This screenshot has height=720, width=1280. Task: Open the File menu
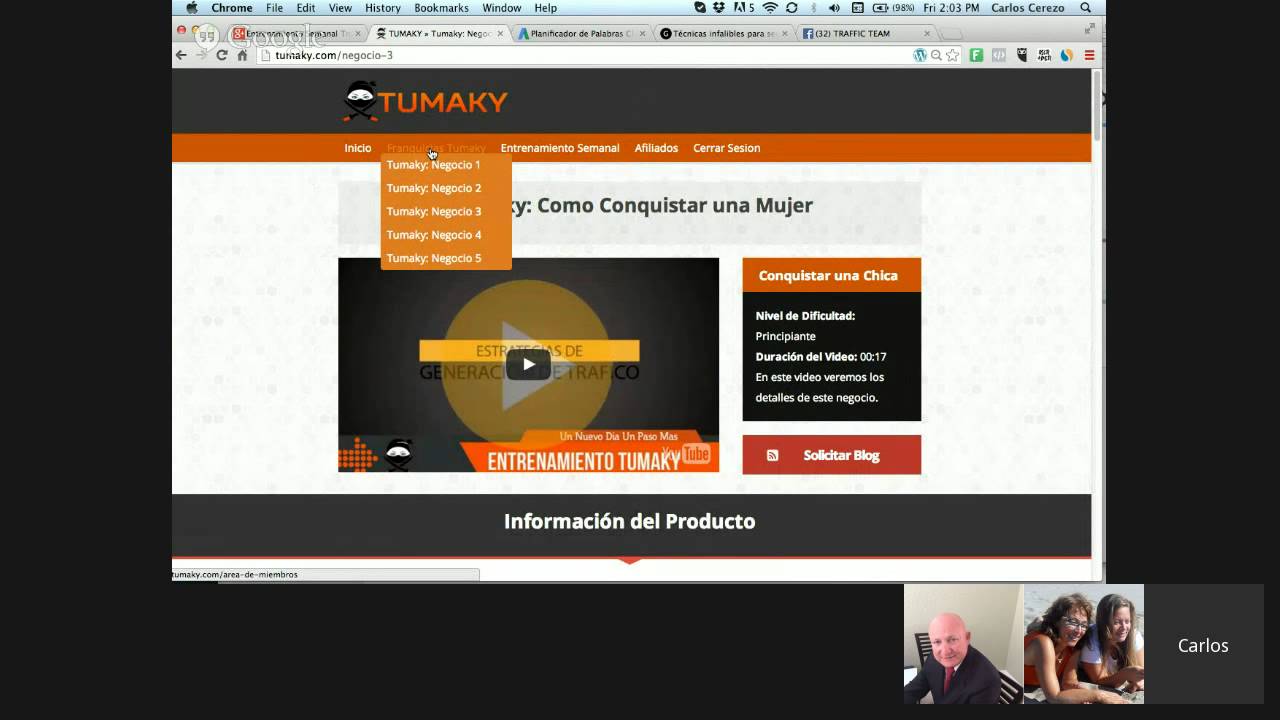pos(274,7)
